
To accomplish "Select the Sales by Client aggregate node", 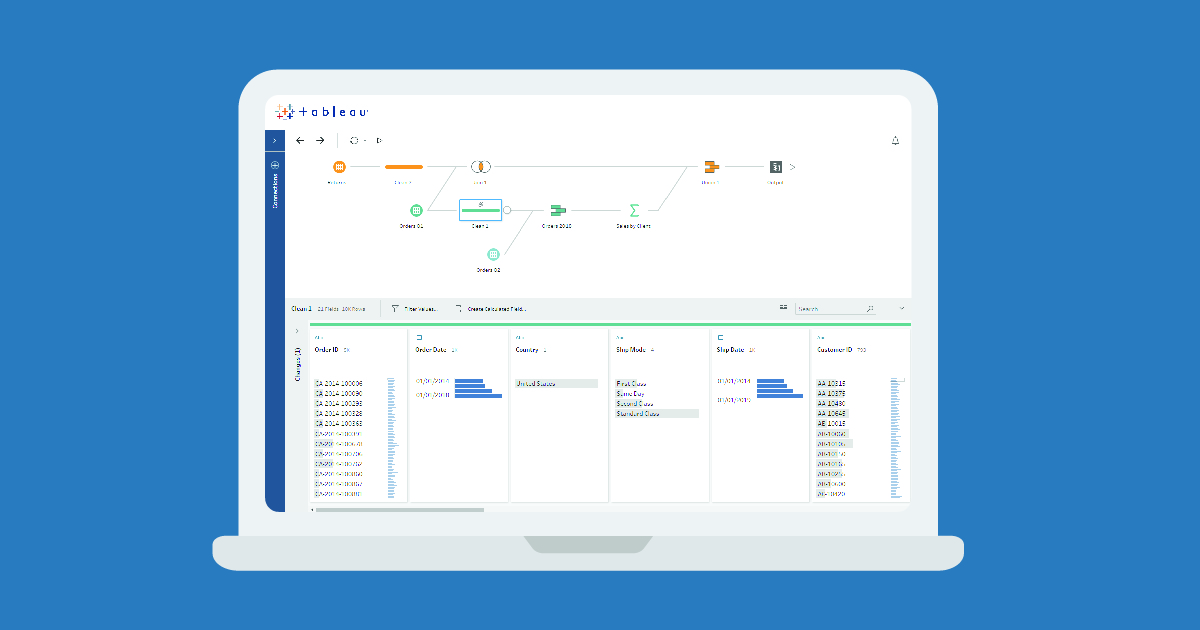I will click(x=634, y=210).
